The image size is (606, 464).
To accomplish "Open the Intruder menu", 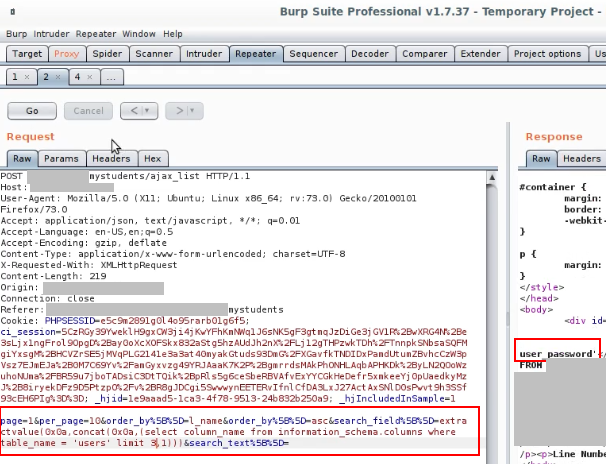I will tap(51, 34).
